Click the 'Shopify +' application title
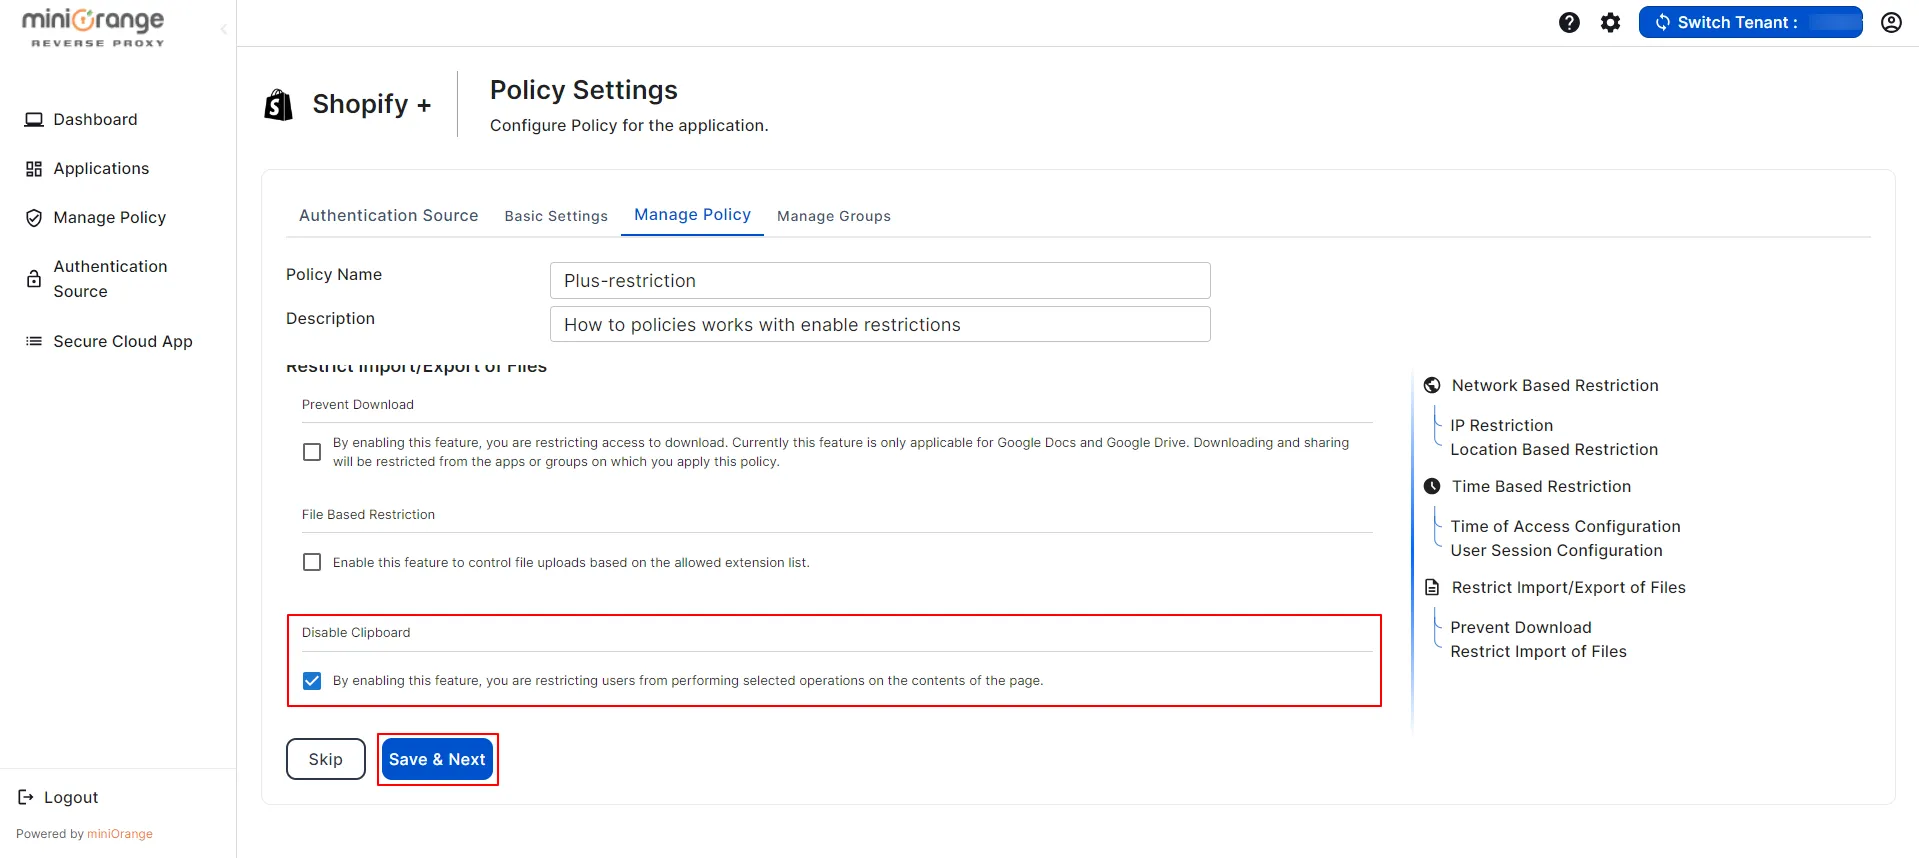This screenshot has height=858, width=1919. click(x=372, y=104)
